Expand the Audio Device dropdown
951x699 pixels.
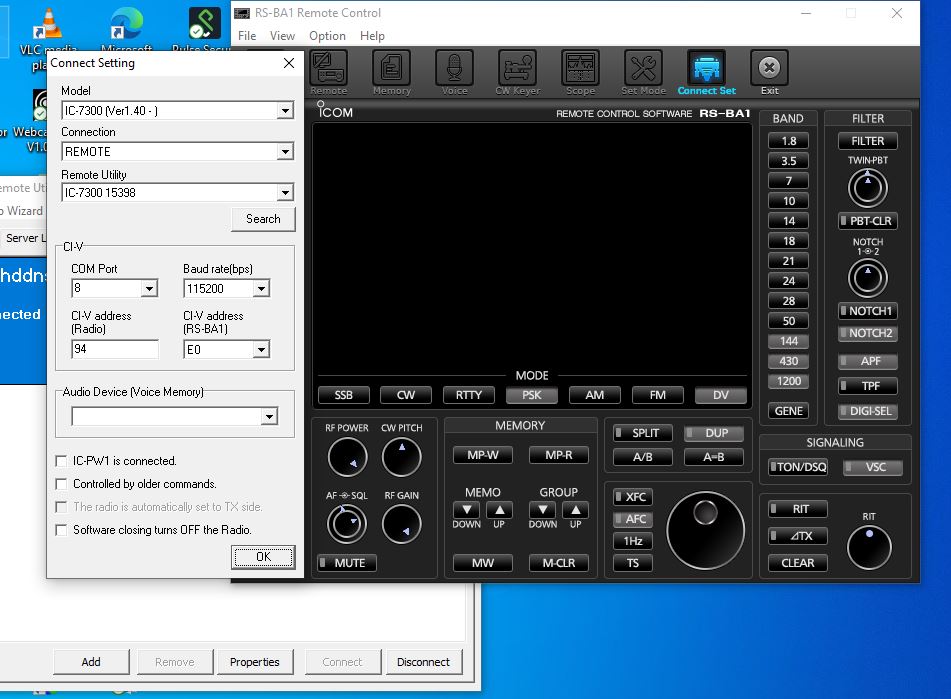[269, 416]
